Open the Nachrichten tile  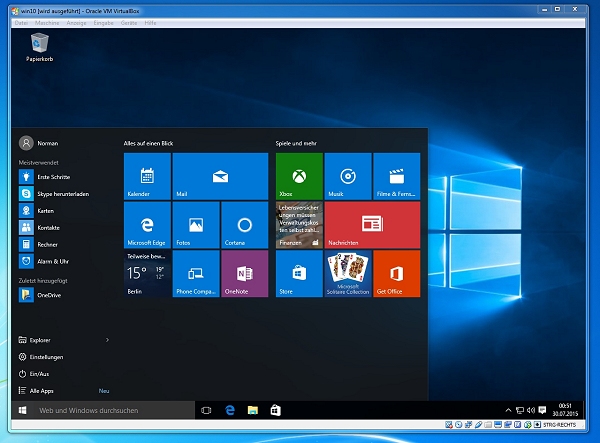372,225
